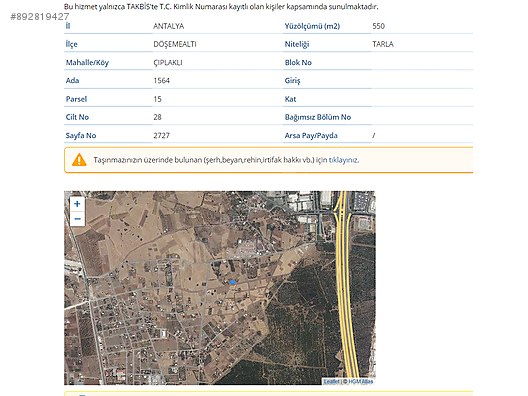The width and height of the screenshot is (528, 396).
Task: Click the 'Arsa Pay/Payda' field label
Action: [x=311, y=135]
